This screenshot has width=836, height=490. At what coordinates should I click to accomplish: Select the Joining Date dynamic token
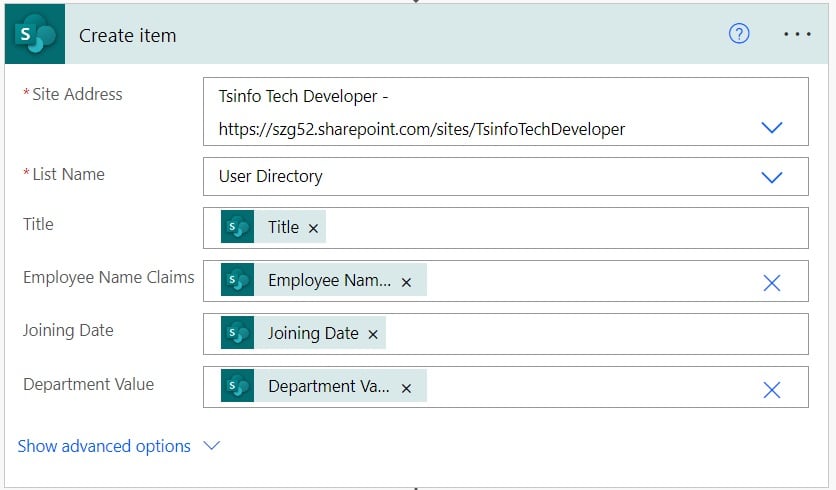pyautogui.click(x=303, y=333)
